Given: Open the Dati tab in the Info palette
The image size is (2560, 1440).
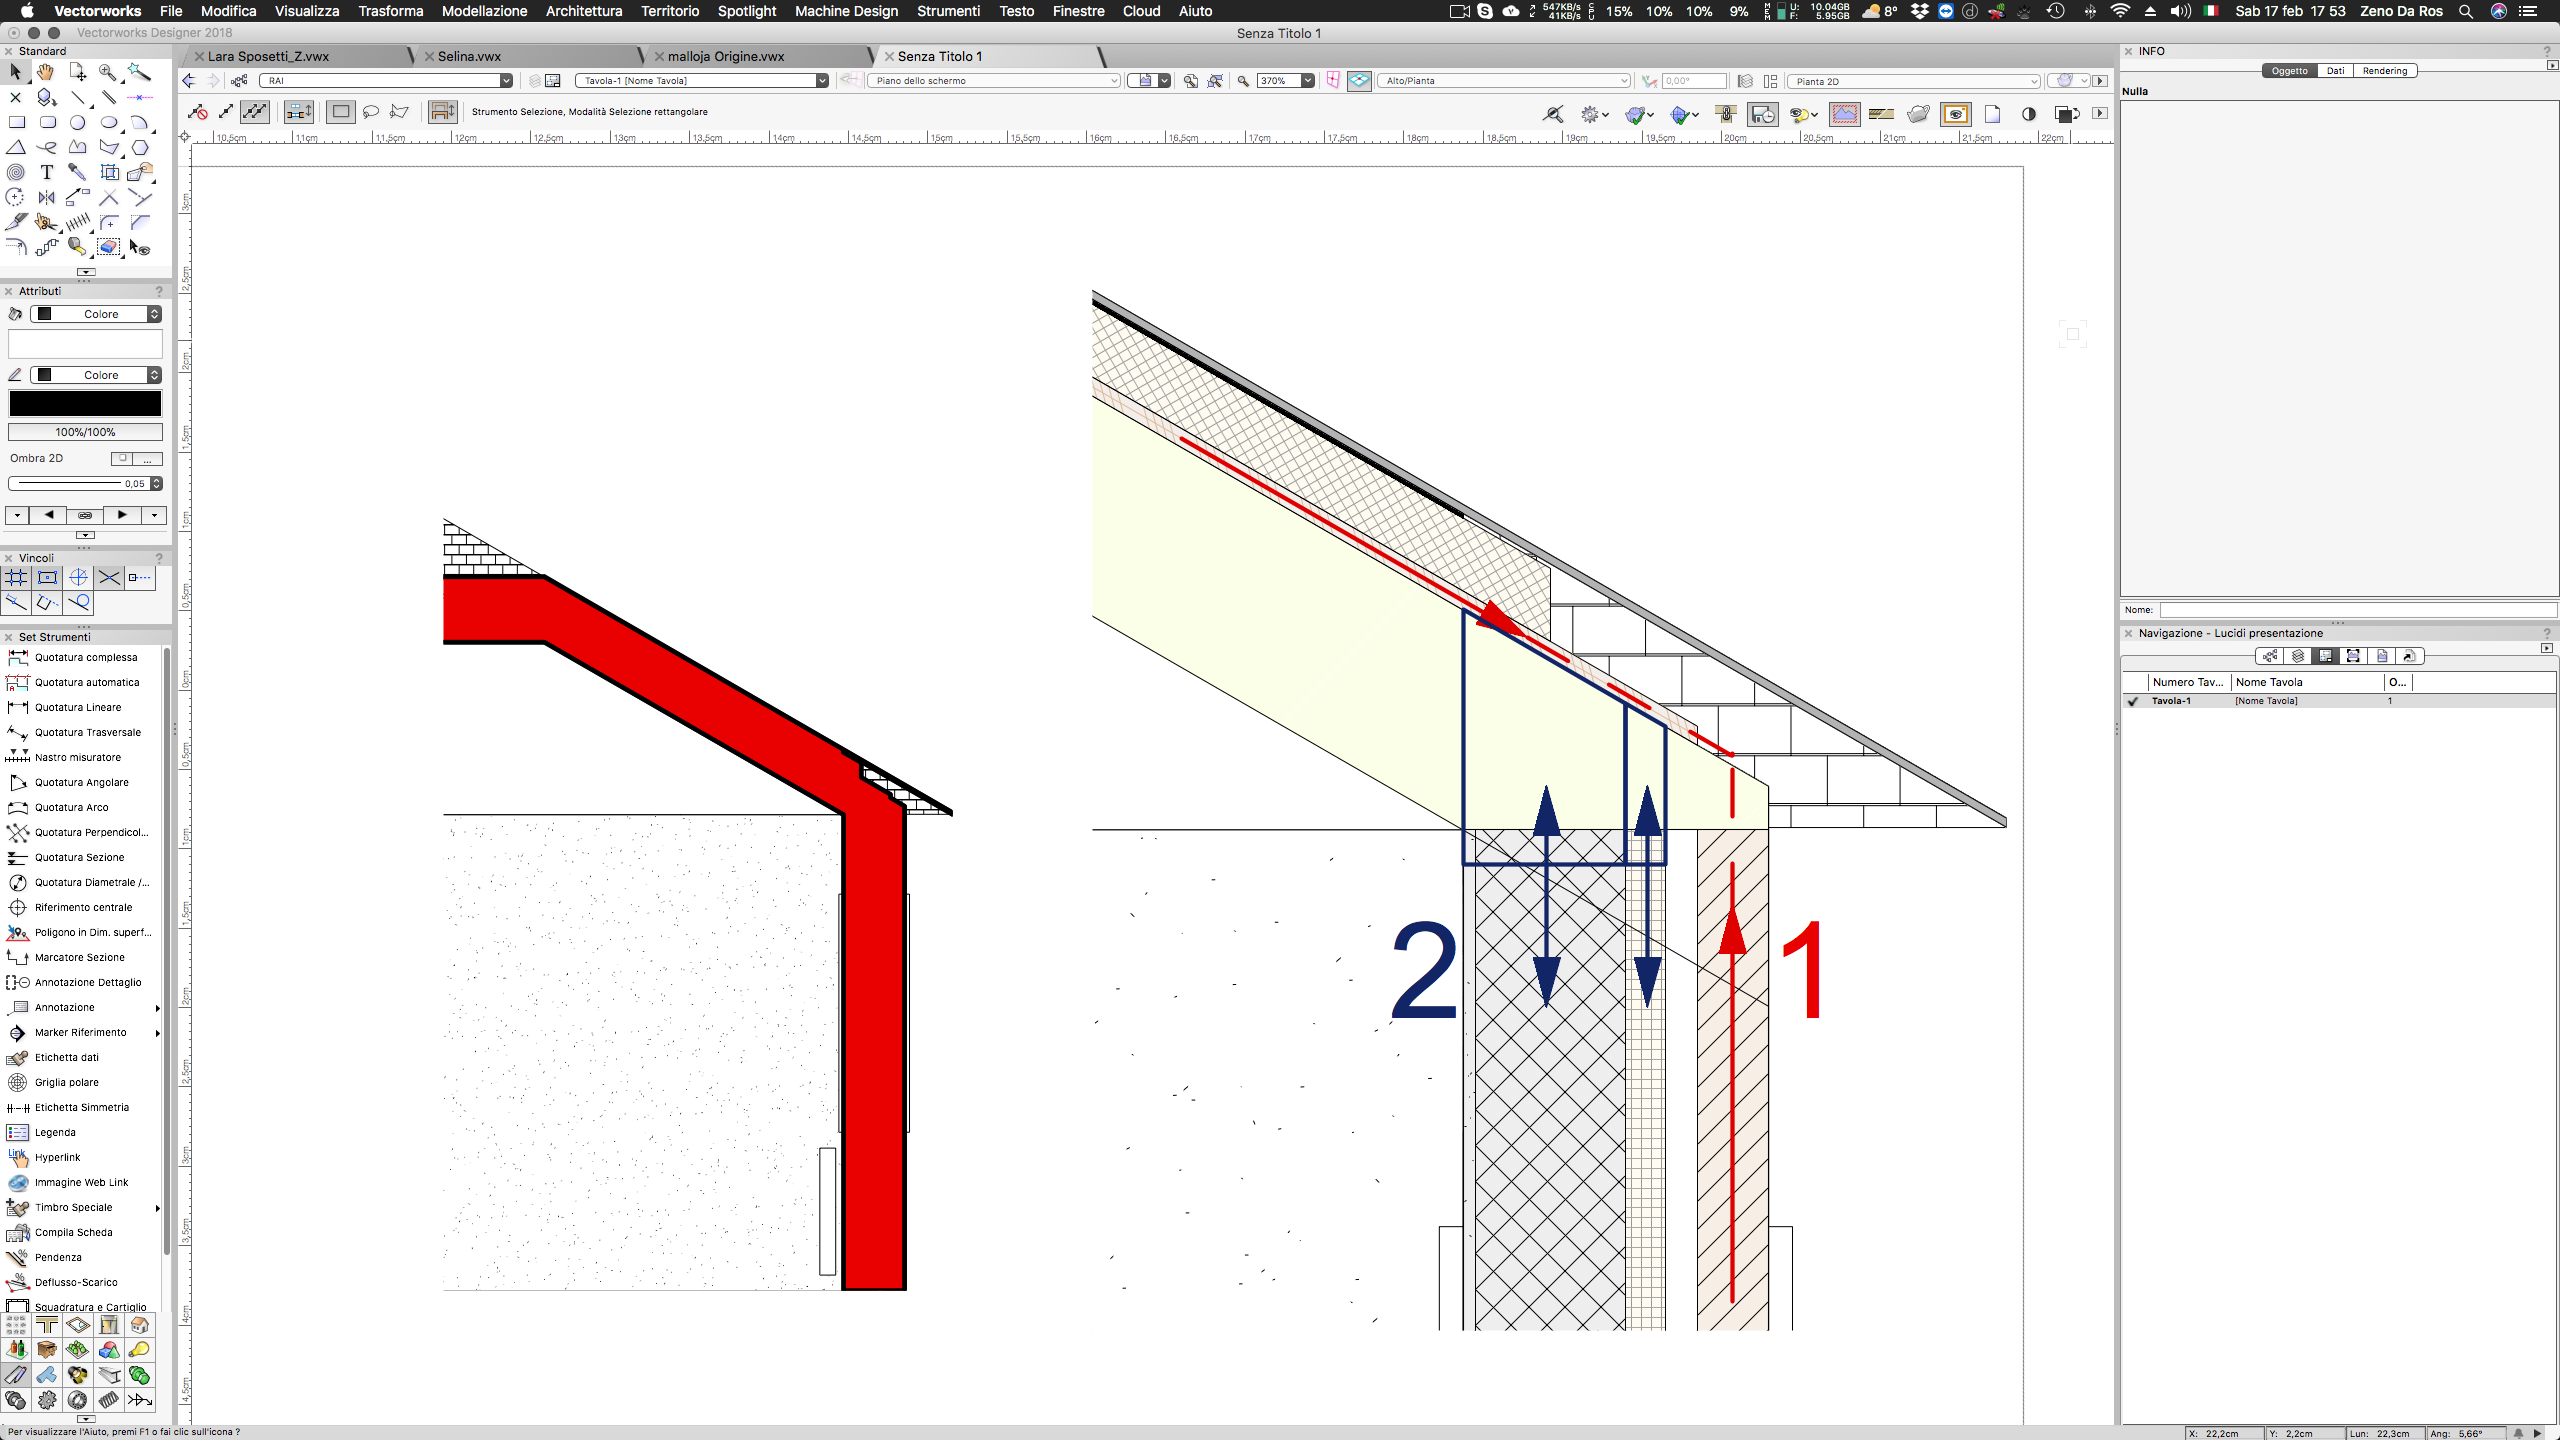Looking at the screenshot, I should click(2336, 70).
